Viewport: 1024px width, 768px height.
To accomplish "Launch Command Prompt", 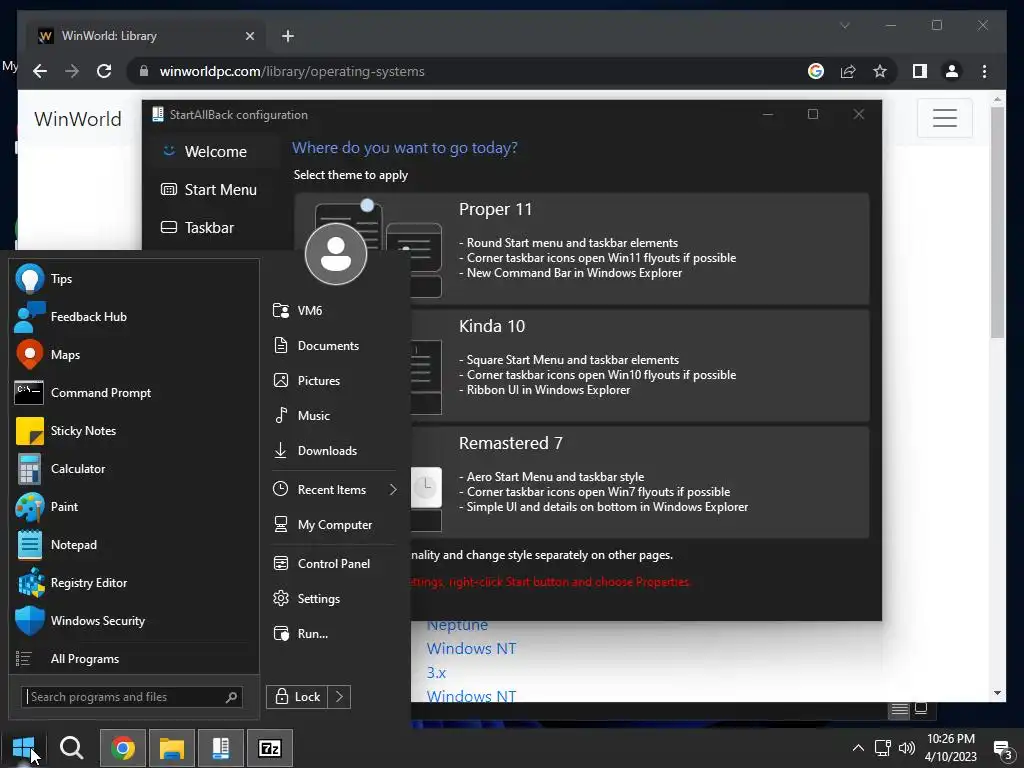I will click(x=134, y=392).
